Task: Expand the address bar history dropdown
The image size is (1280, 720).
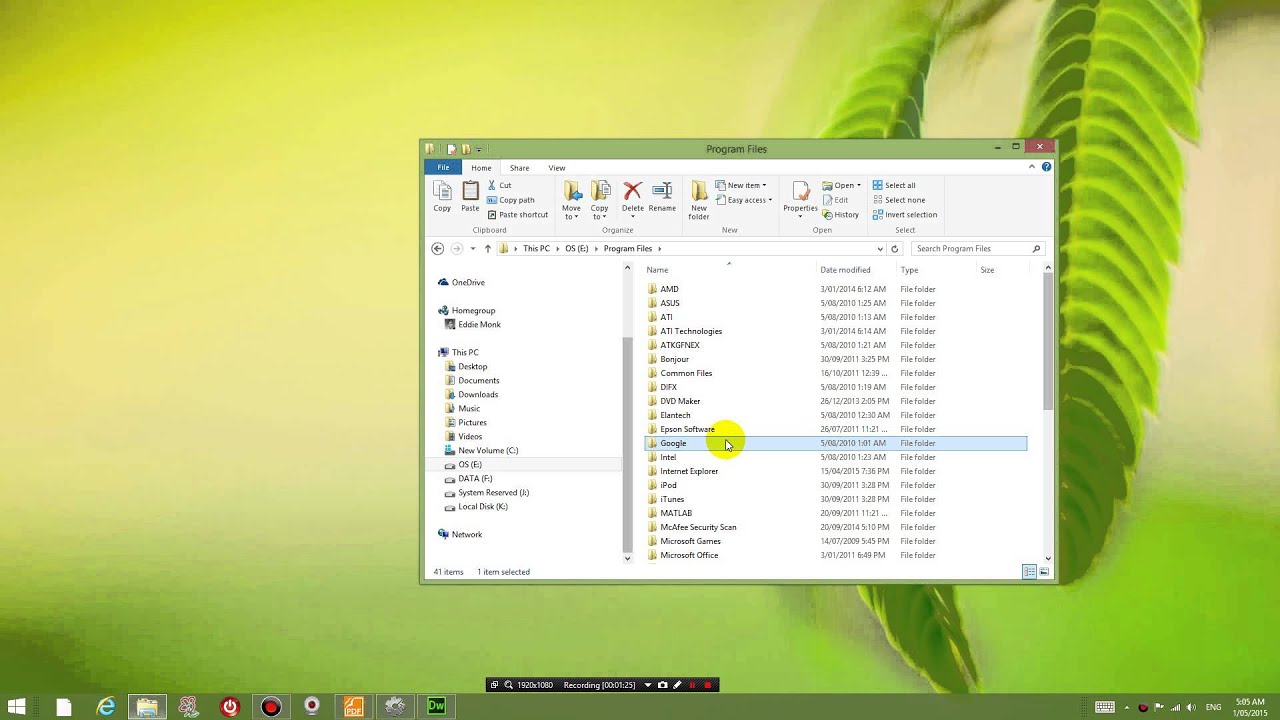Action: (x=880, y=249)
